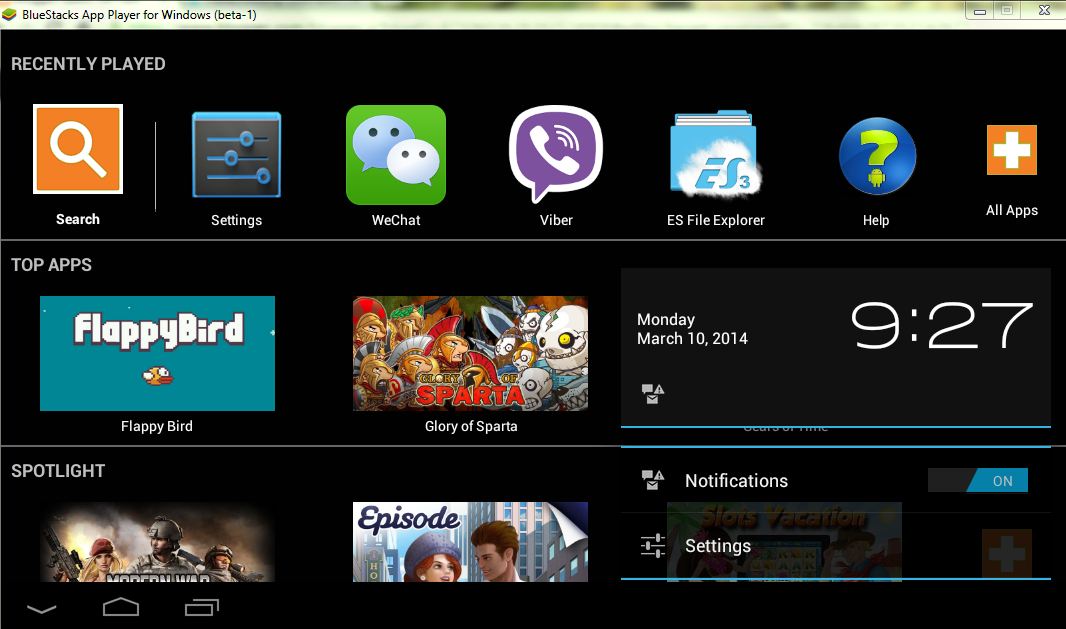Click the Viber label text
The width and height of the screenshot is (1066, 629).
(556, 220)
